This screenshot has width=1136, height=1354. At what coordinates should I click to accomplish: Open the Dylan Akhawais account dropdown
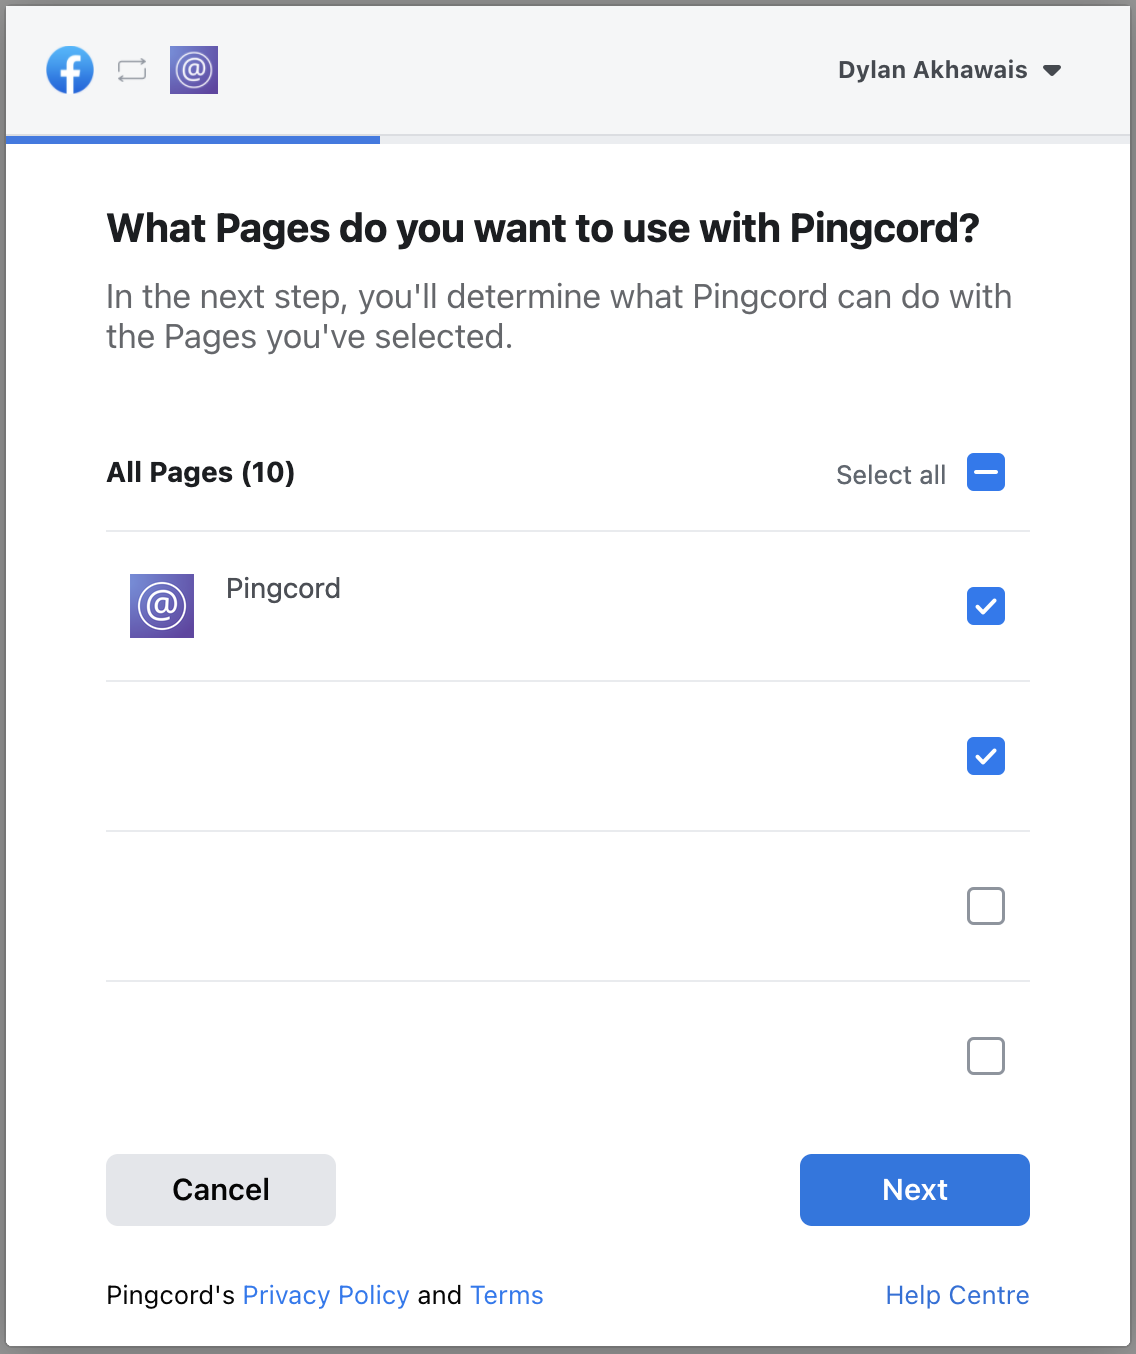[949, 70]
